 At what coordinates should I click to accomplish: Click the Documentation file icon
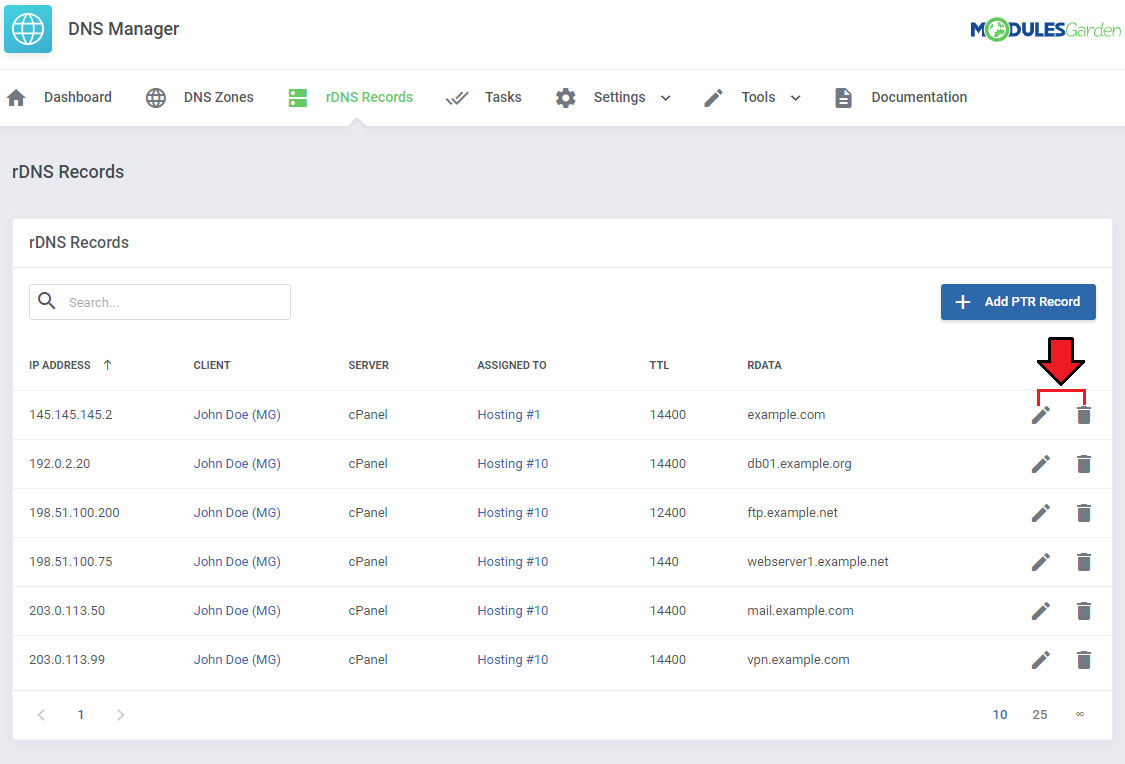(844, 98)
